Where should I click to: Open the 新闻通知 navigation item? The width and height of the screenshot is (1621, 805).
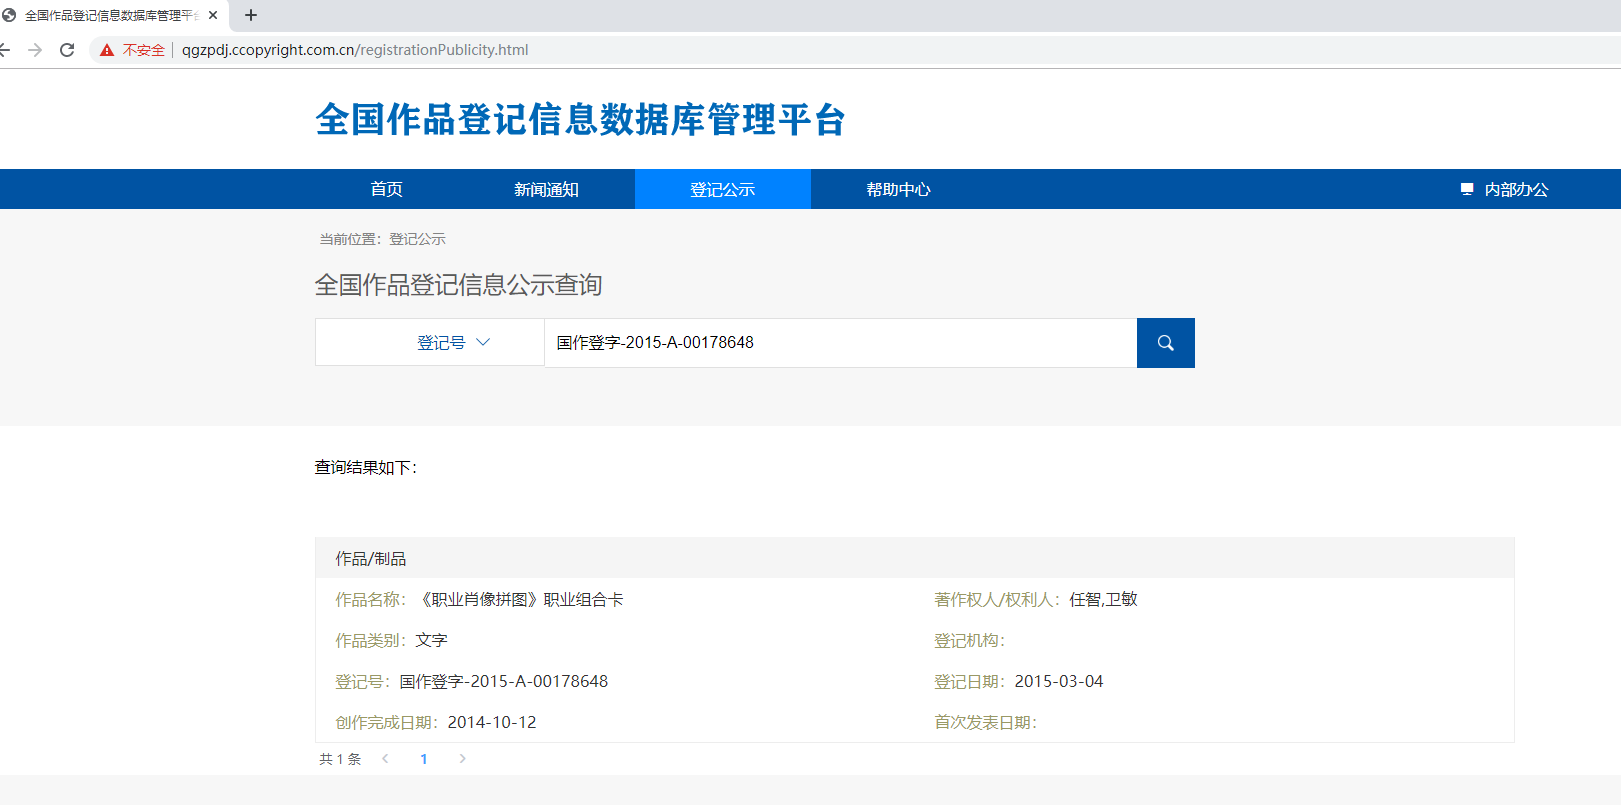point(546,189)
